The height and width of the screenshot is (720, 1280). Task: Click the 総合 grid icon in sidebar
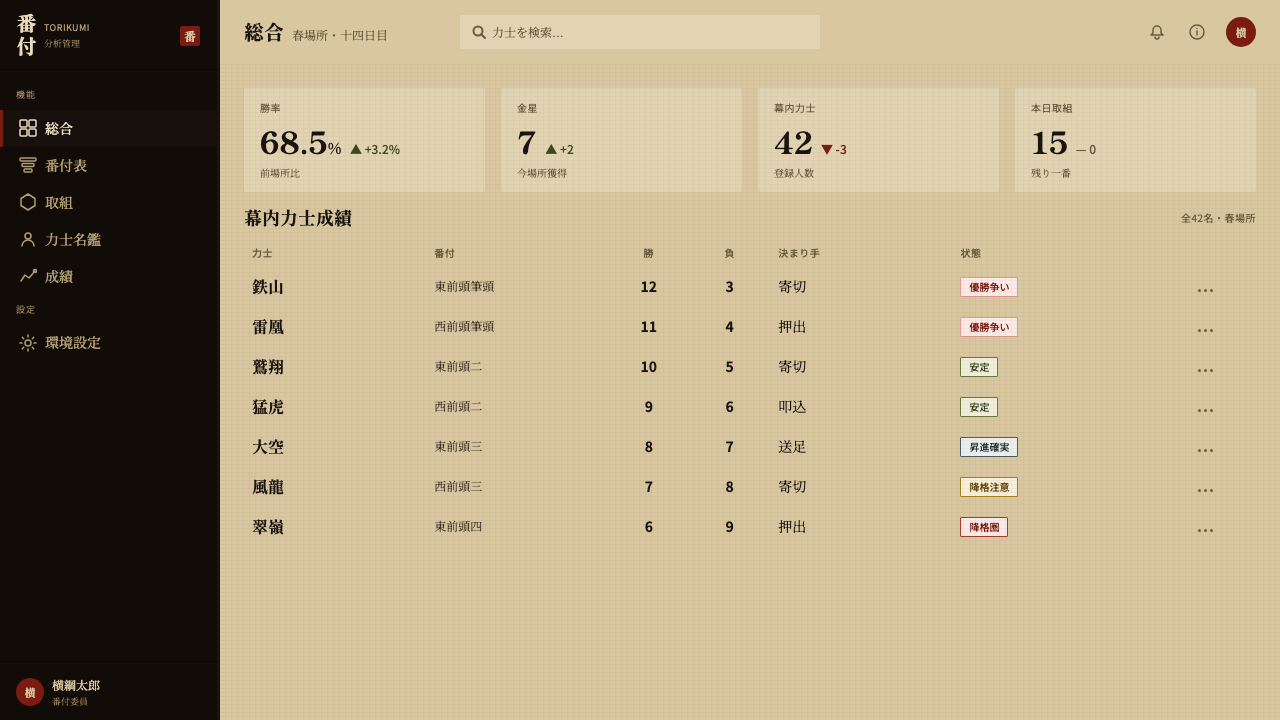pyautogui.click(x=28, y=128)
